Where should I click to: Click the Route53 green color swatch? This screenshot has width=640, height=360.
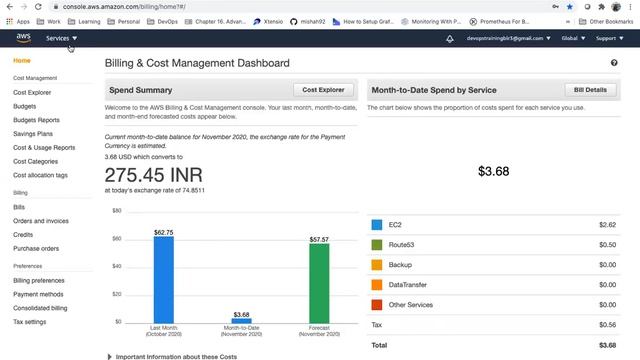(x=377, y=245)
